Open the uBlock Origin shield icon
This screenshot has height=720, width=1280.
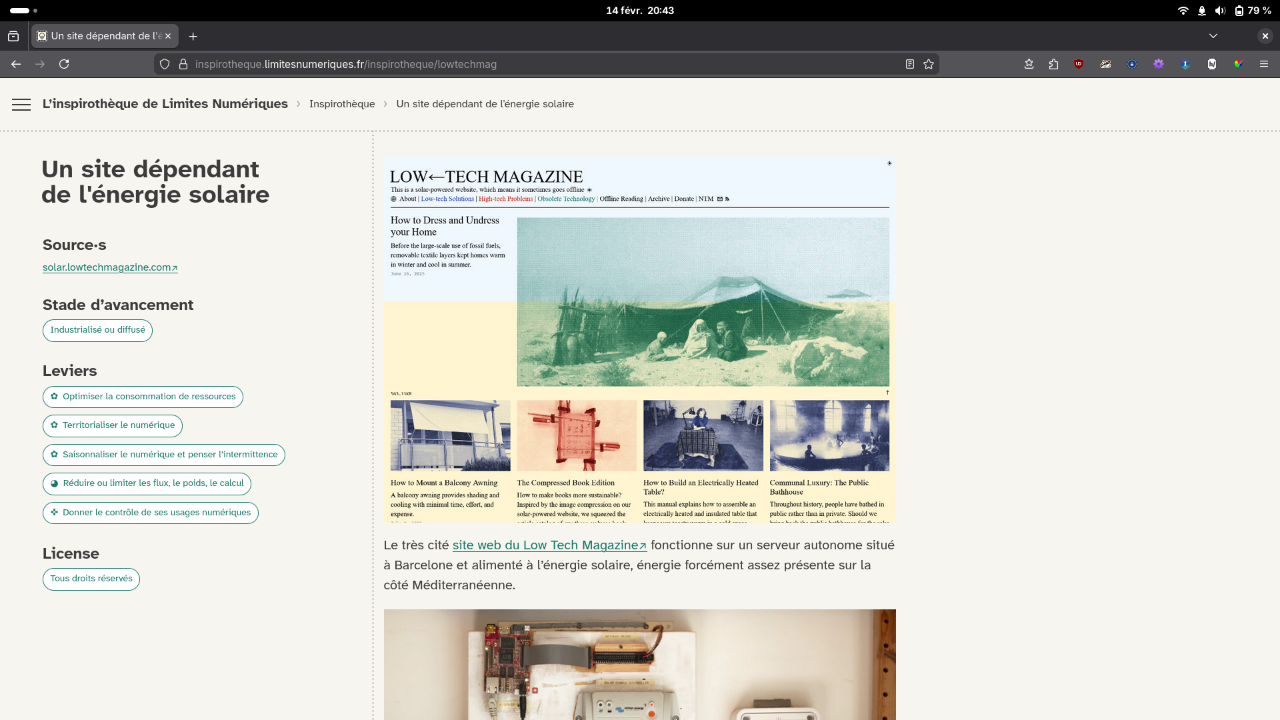click(1079, 64)
